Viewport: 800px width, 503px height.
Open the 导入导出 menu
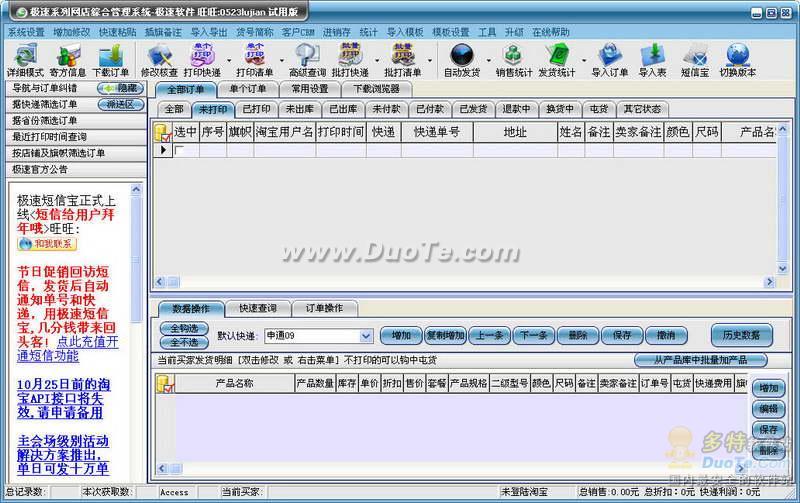click(209, 32)
